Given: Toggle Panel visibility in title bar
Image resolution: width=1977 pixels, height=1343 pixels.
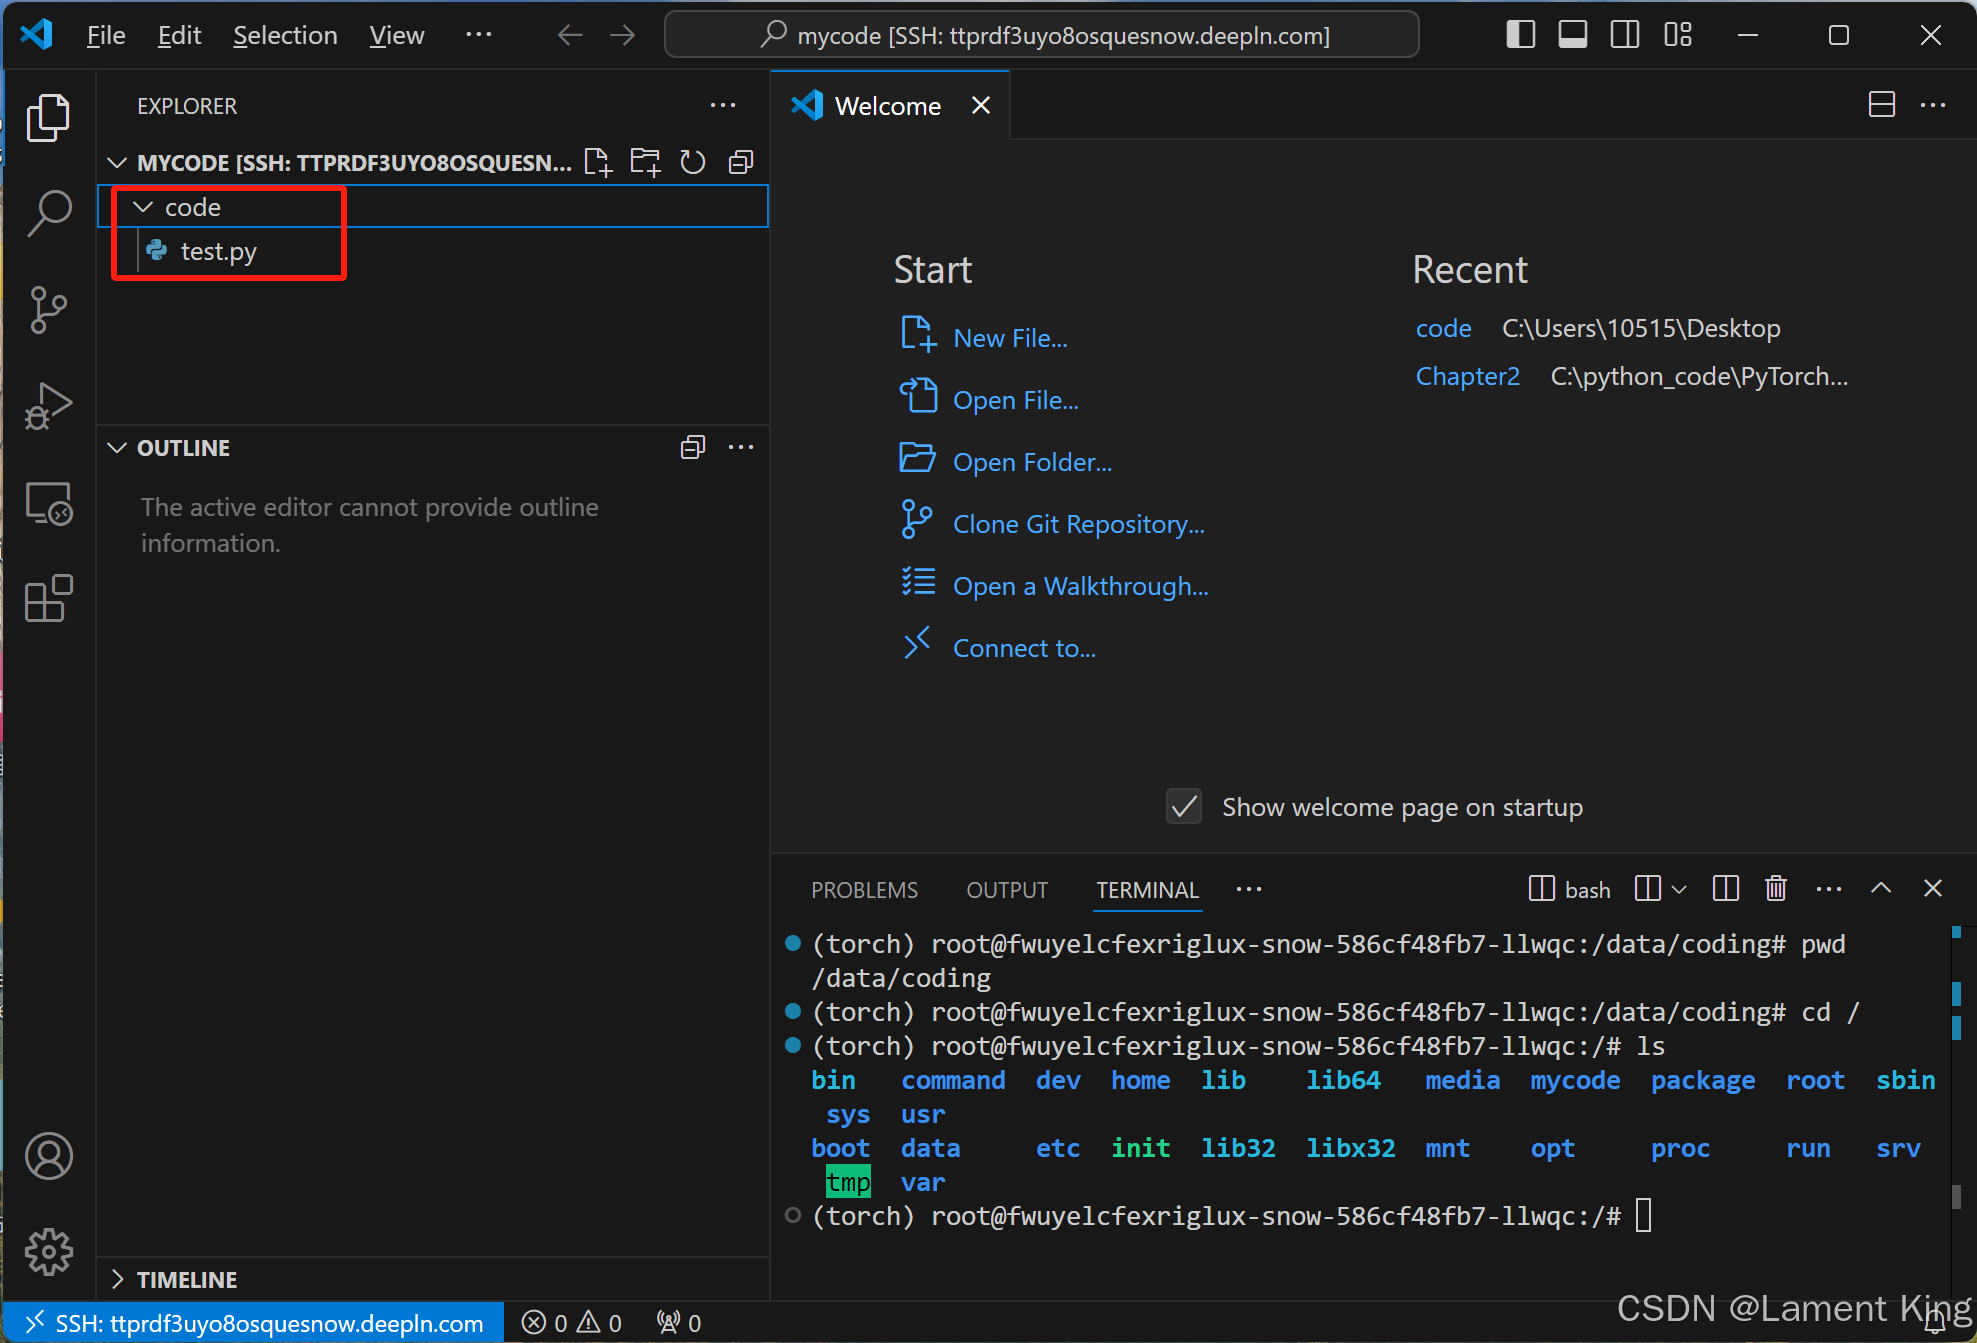Looking at the screenshot, I should 1572,35.
